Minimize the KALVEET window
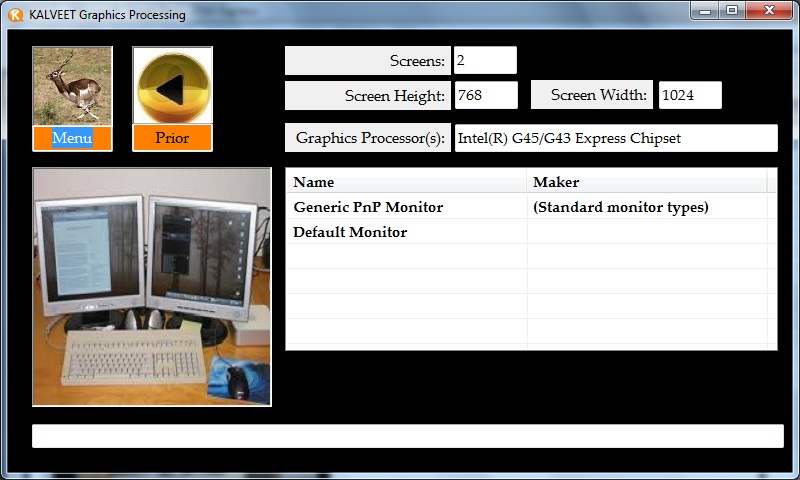The height and width of the screenshot is (480, 800). pos(705,11)
